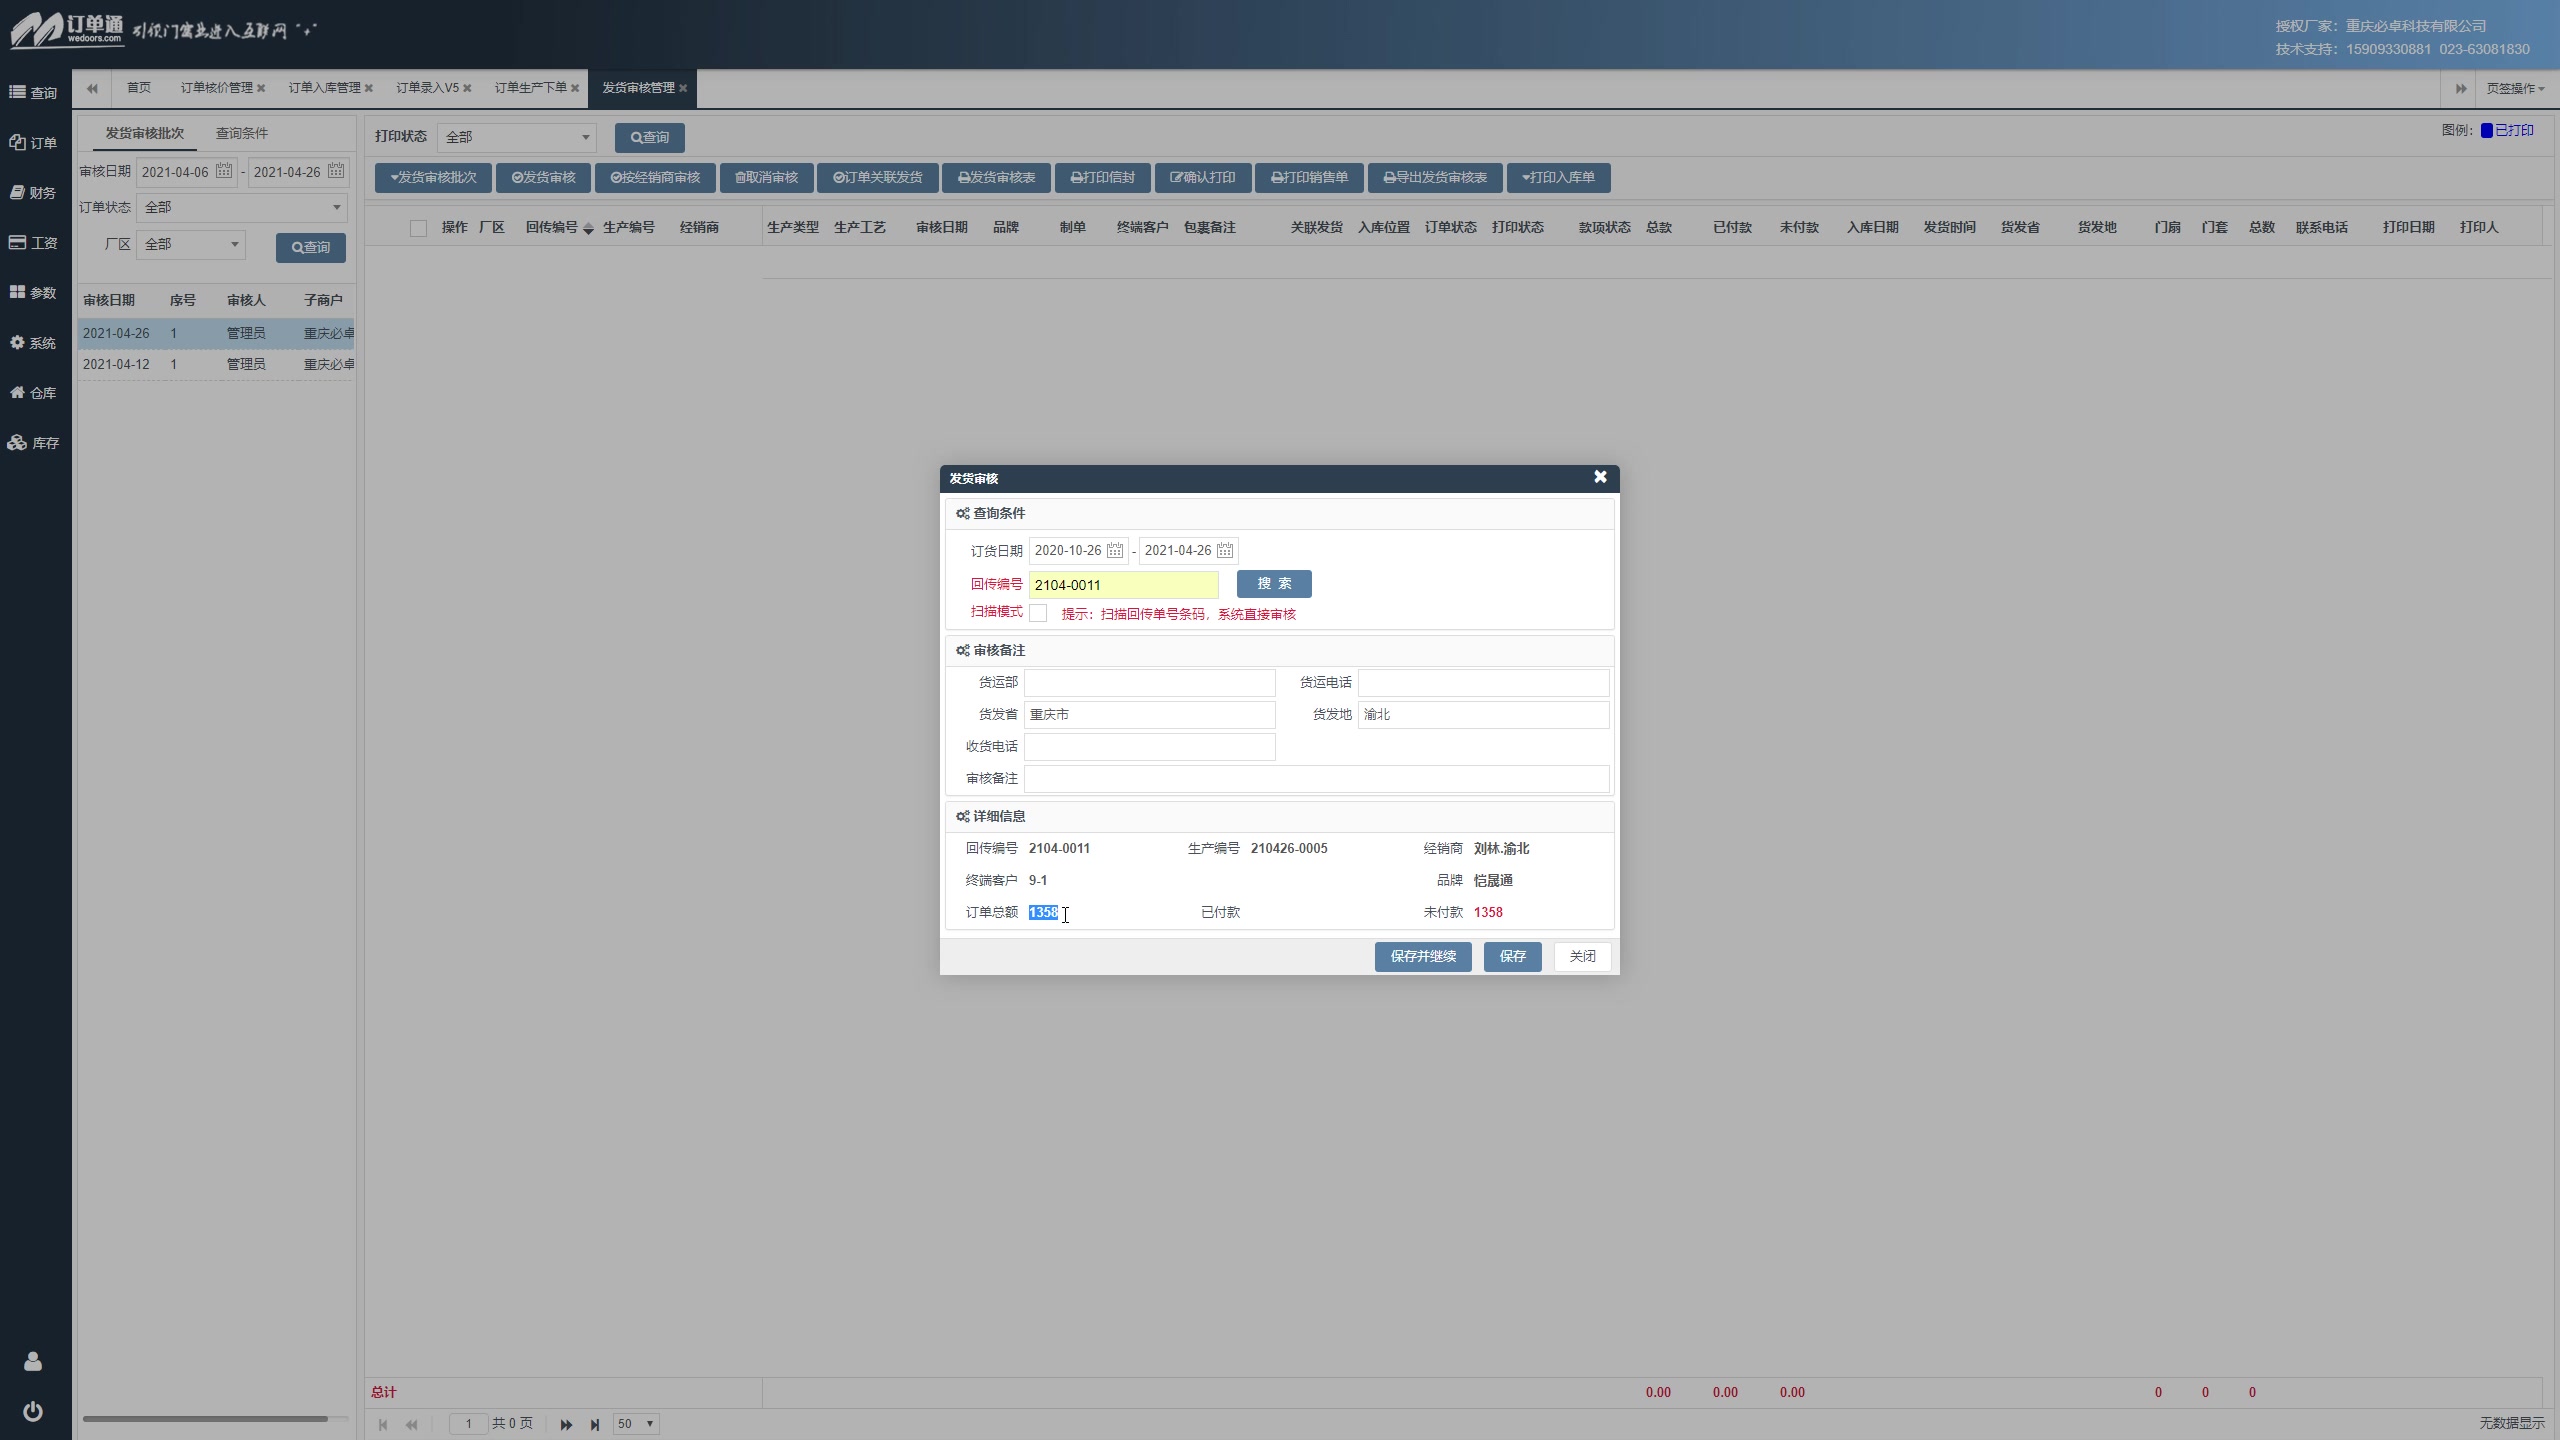Image resolution: width=2560 pixels, height=1440 pixels.
Task: Go to the previous page in pager
Action: (411, 1424)
